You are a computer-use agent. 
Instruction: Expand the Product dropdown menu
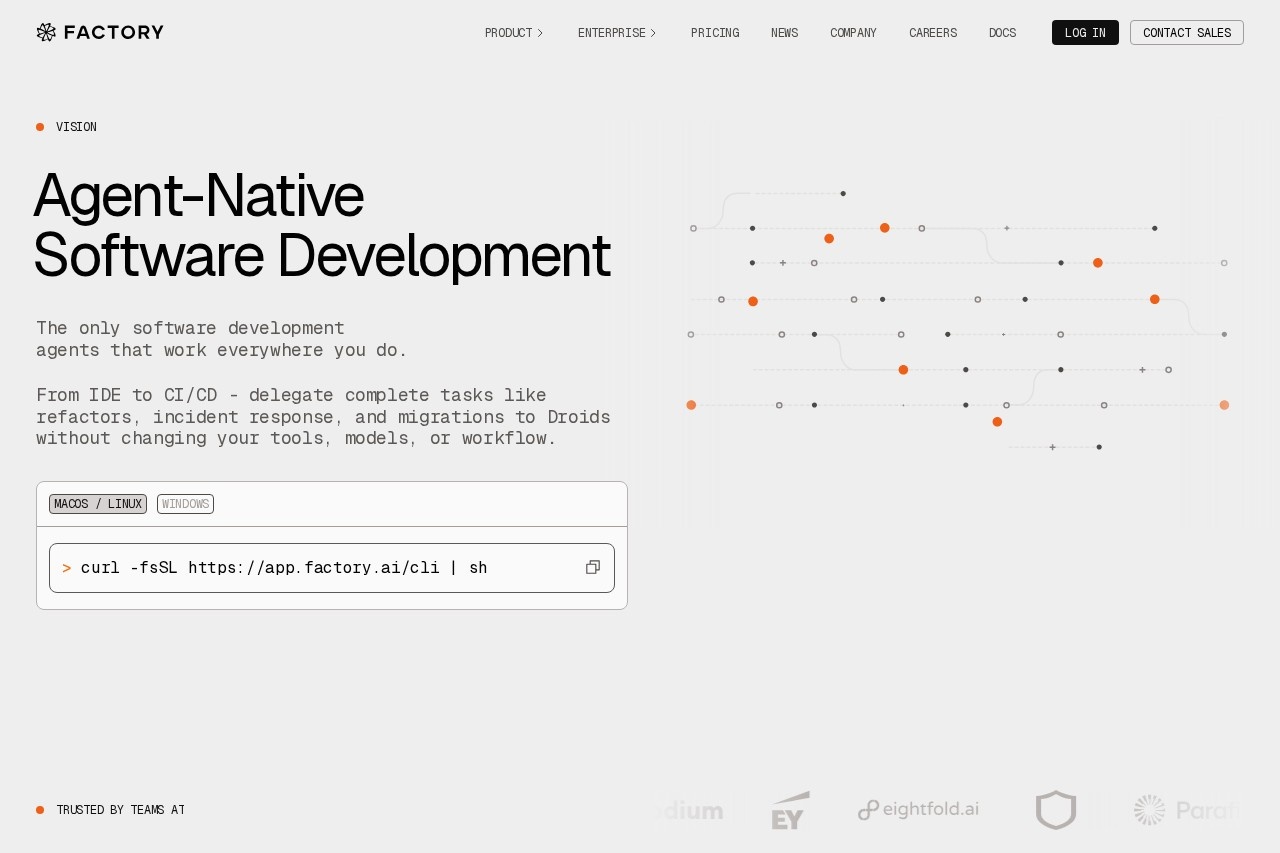pyautogui.click(x=513, y=33)
